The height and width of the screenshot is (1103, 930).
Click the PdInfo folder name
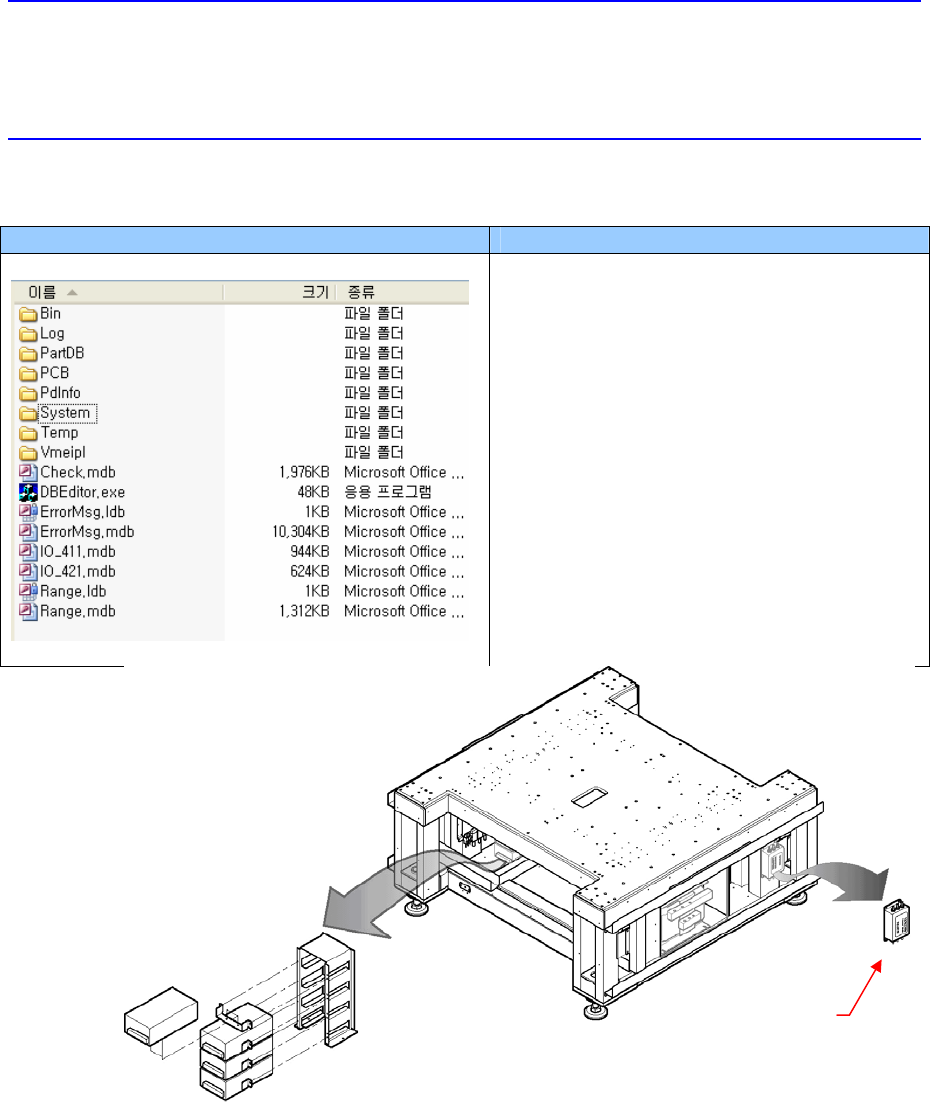pos(60,393)
